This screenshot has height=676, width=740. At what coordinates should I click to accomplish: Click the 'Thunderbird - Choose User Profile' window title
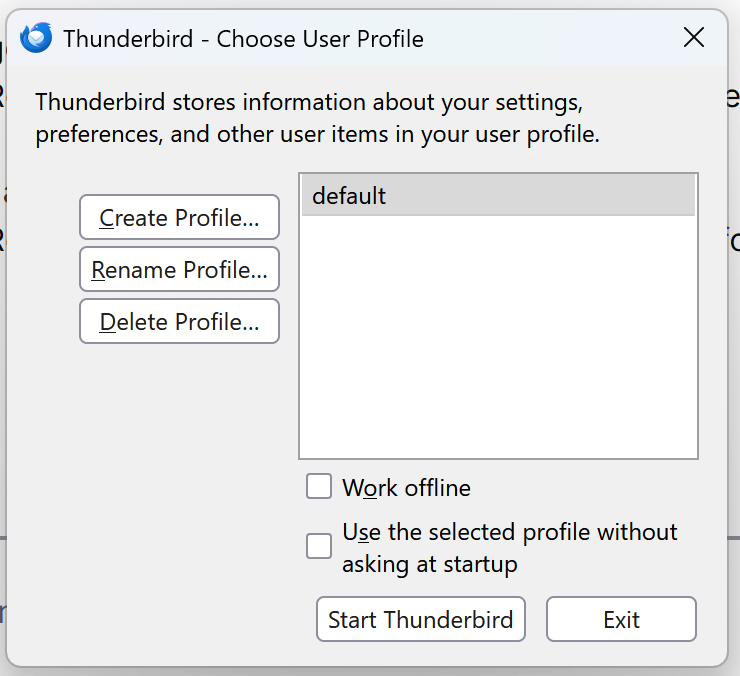point(243,39)
